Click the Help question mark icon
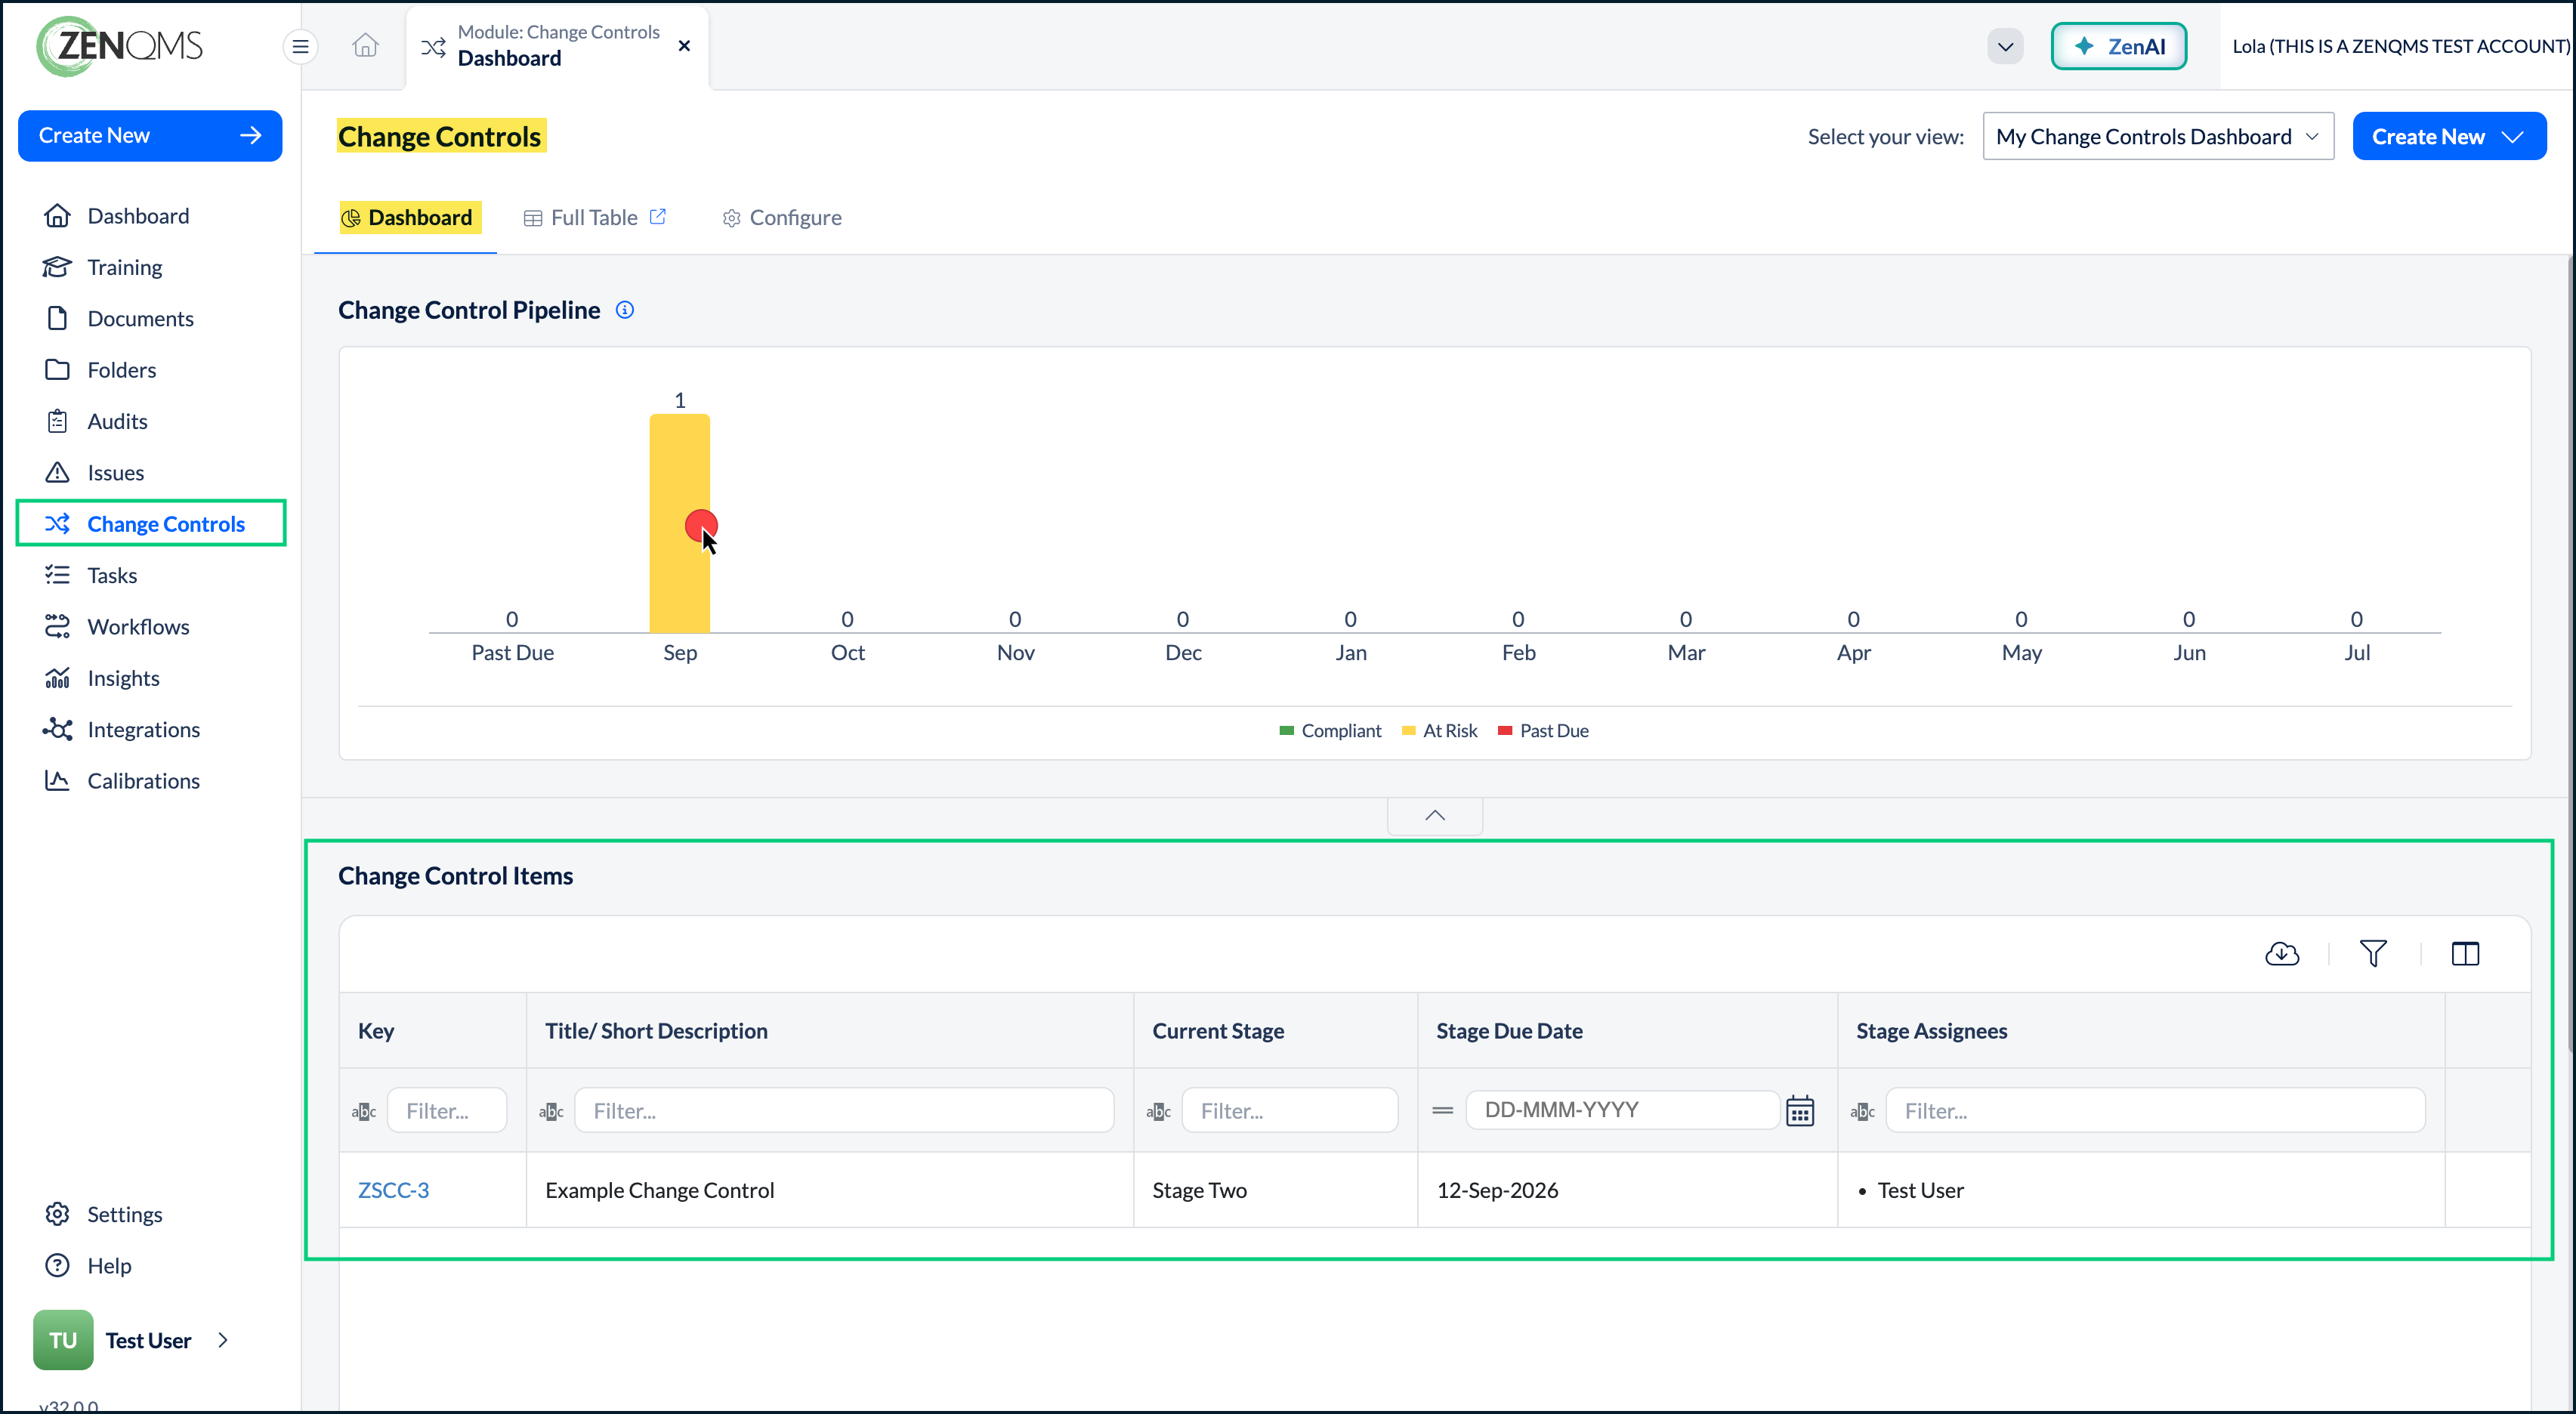Screen dimensions: 2576x1414 pyautogui.click(x=57, y=1265)
